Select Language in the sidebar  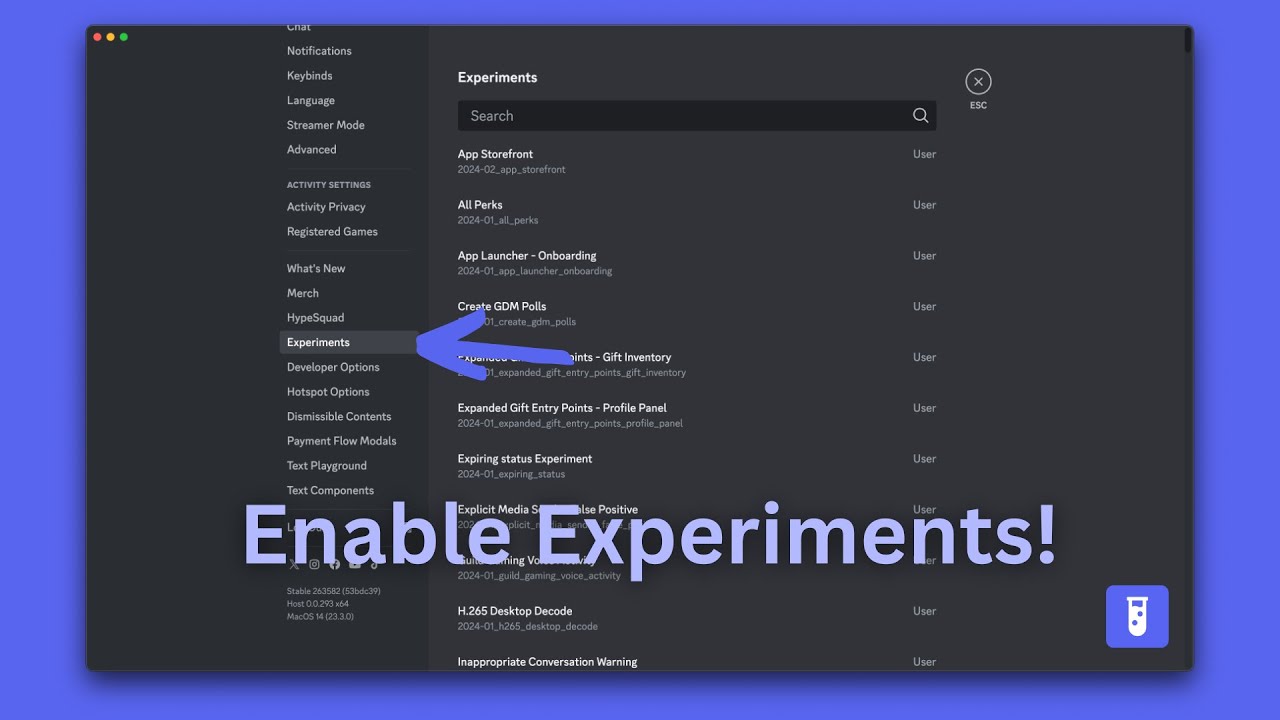tap(311, 101)
